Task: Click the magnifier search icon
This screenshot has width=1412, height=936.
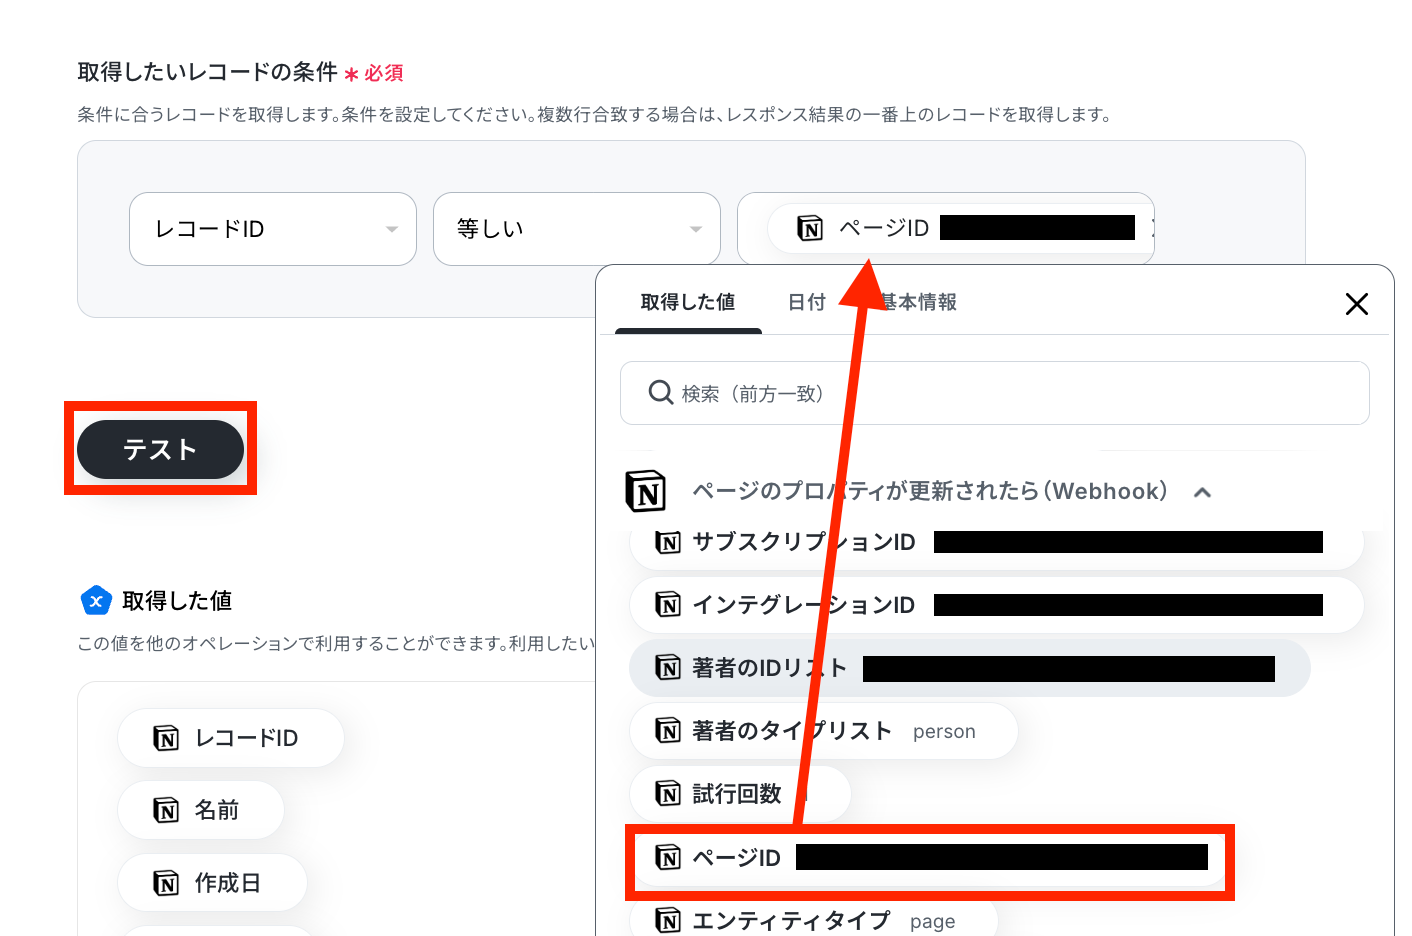Action: (660, 392)
